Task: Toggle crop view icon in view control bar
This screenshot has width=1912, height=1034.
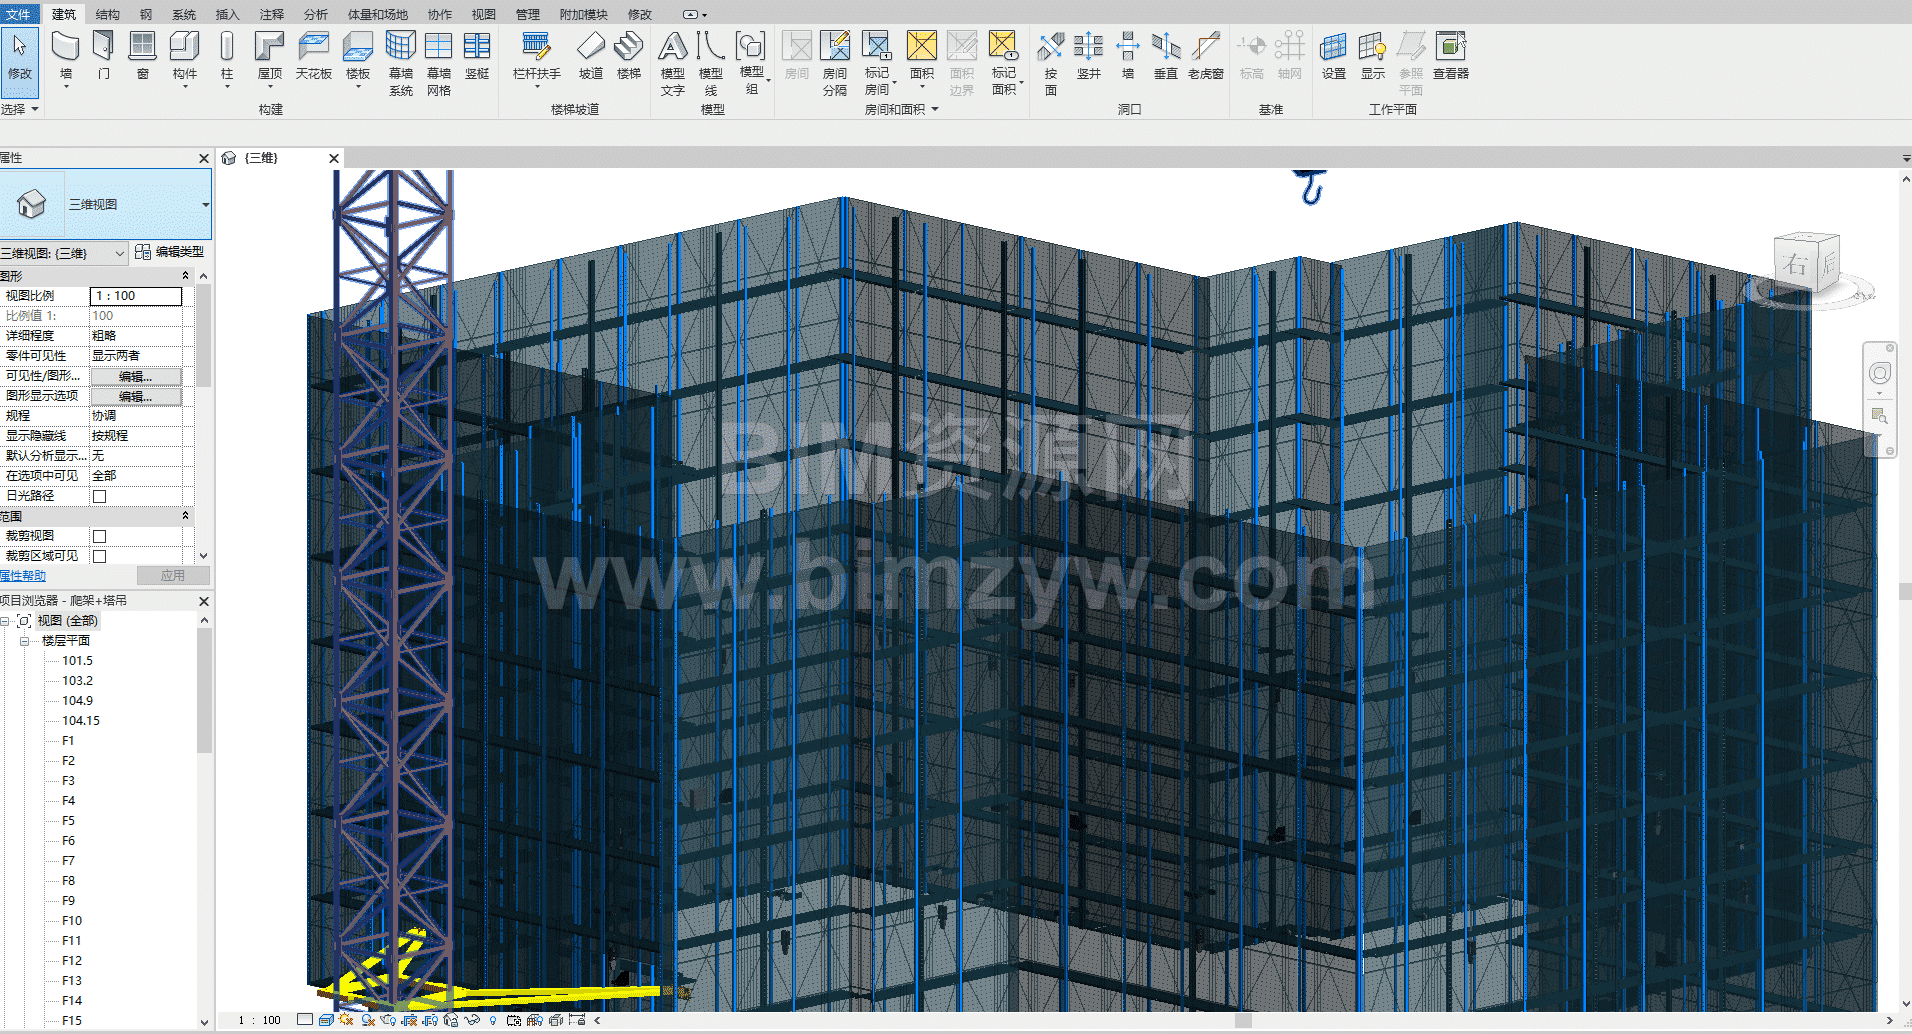Action: 409,1020
